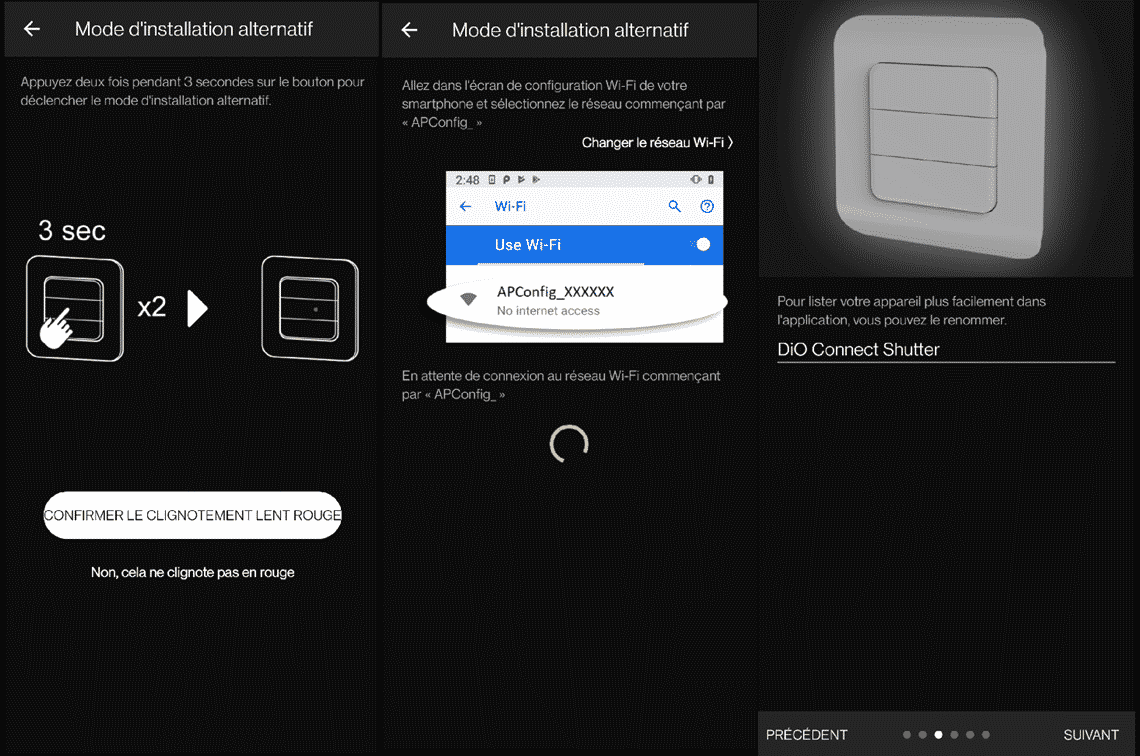This screenshot has height=756, width=1140.
Task: Click the 'Use Wi-Fi' label text
Action: pos(528,245)
